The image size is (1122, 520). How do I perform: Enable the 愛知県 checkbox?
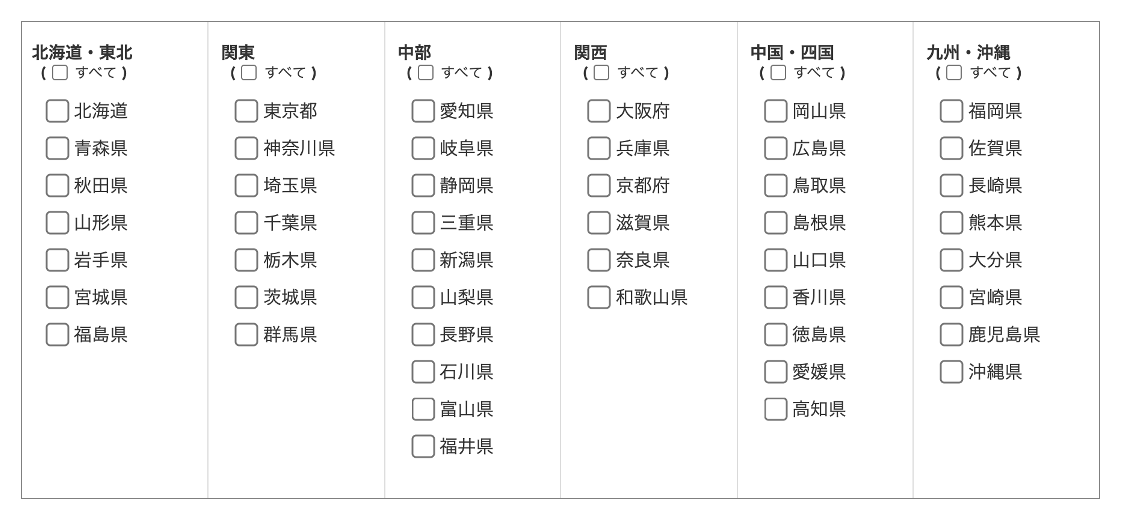423,111
